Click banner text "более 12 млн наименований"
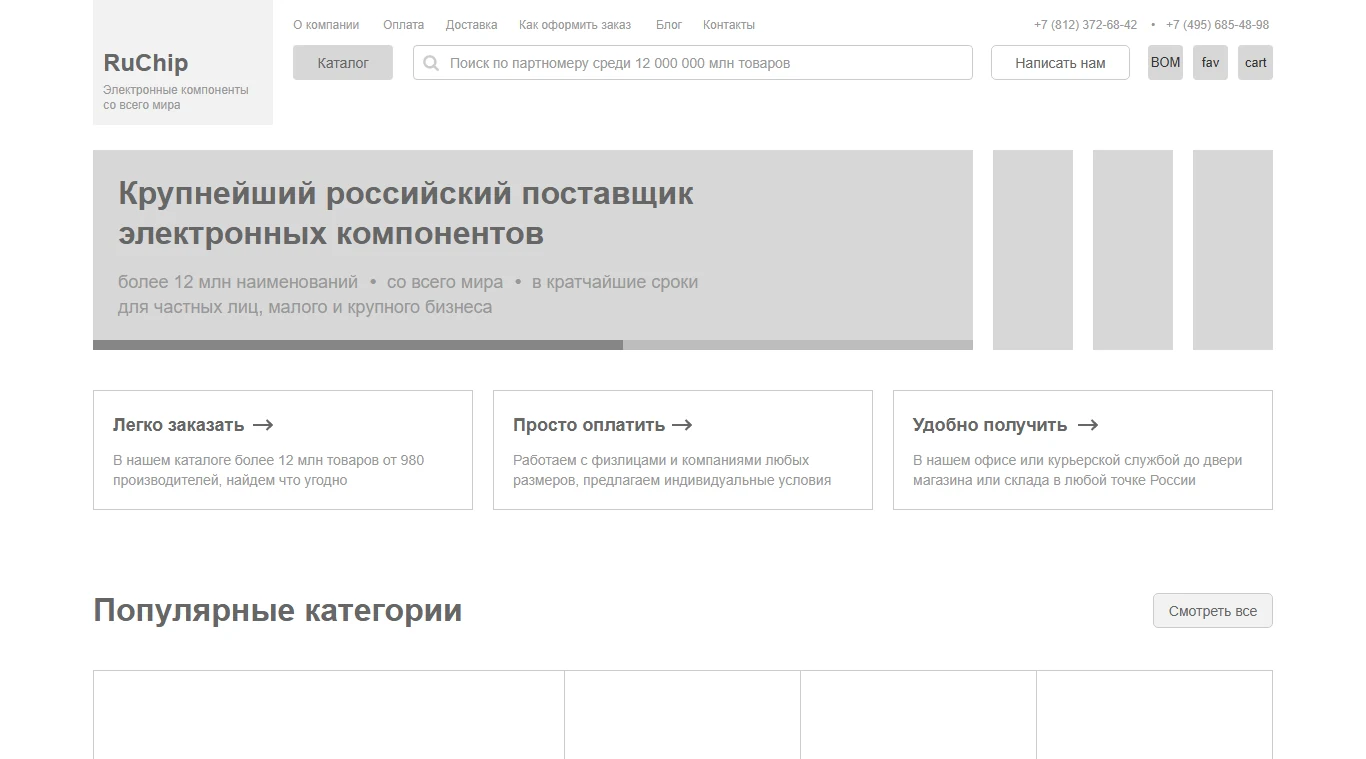 click(238, 282)
